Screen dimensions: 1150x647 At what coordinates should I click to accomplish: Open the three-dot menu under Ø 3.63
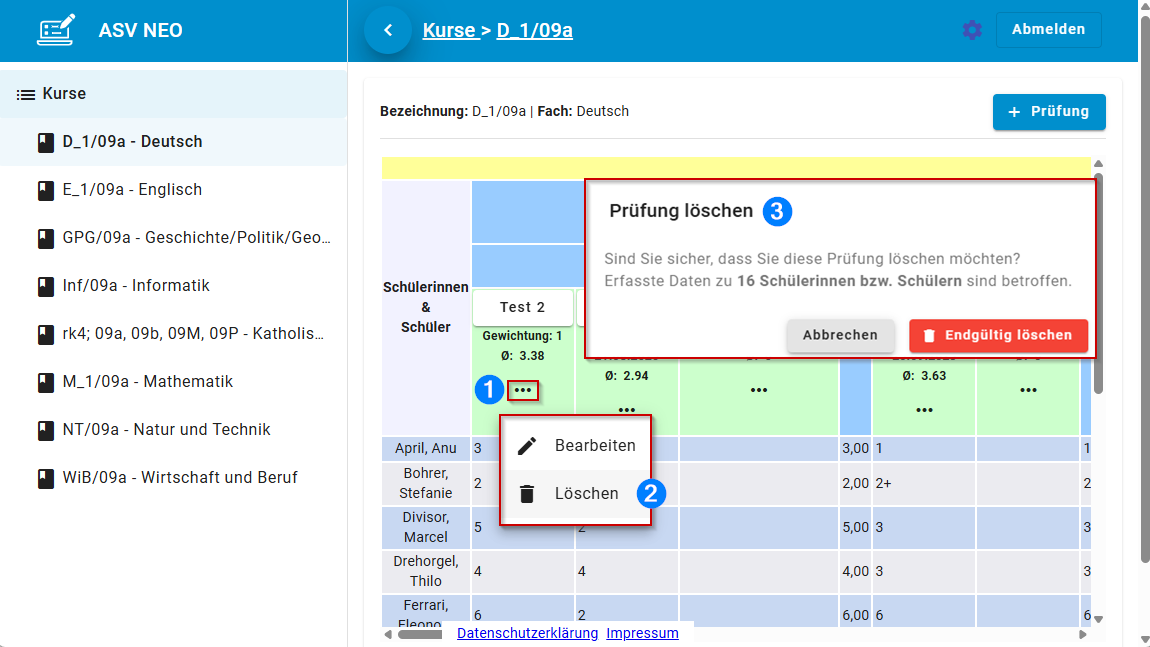924,409
